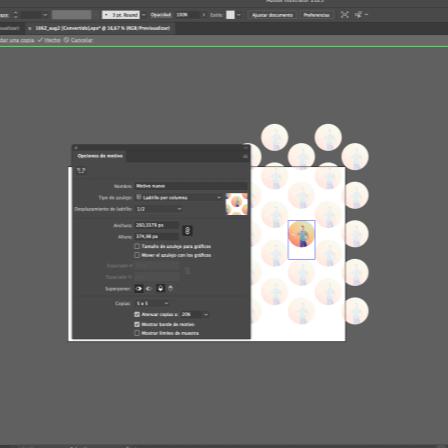448x448 pixels.
Task: Toggle the width and height proportion link icon
Action: tap(187, 231)
